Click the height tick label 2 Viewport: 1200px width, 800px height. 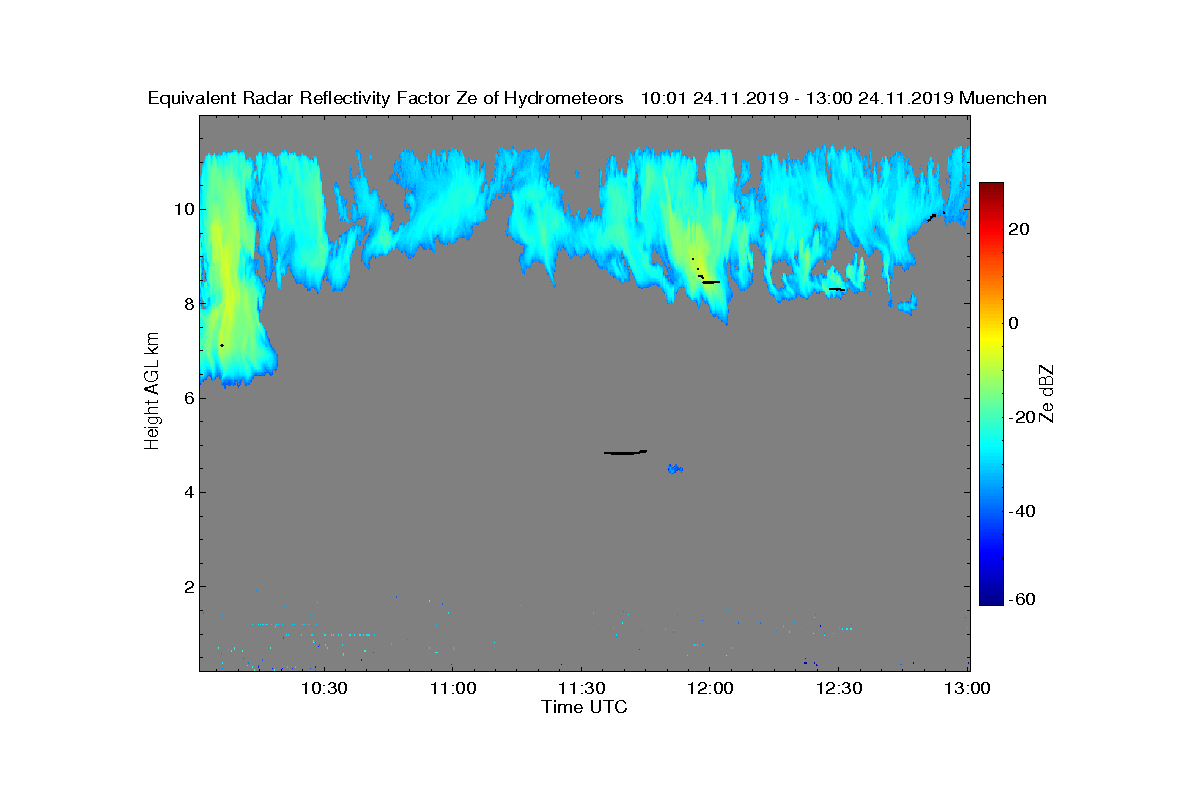click(188, 586)
